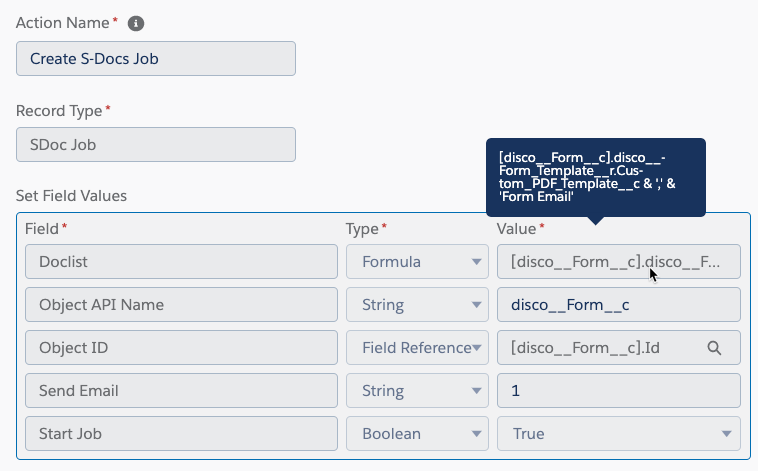
Task: Click the 'Action Name' label
Action: coord(62,23)
